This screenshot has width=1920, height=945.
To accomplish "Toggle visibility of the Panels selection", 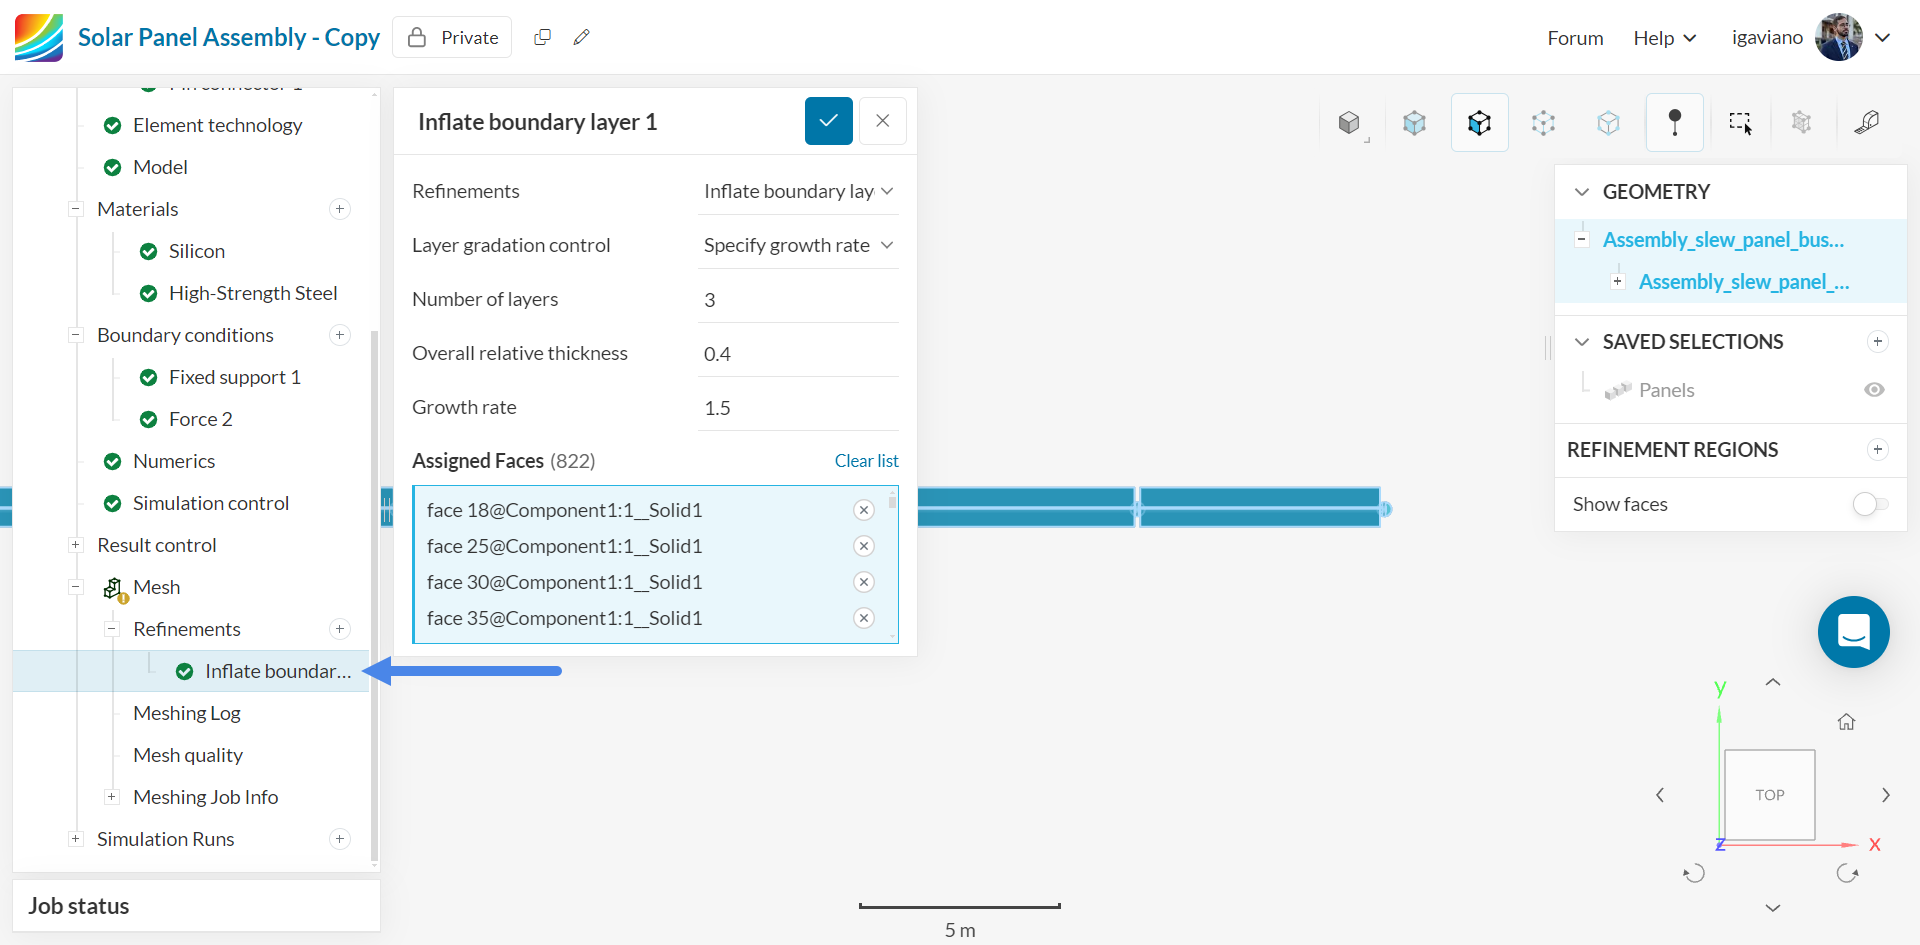I will (1874, 390).
